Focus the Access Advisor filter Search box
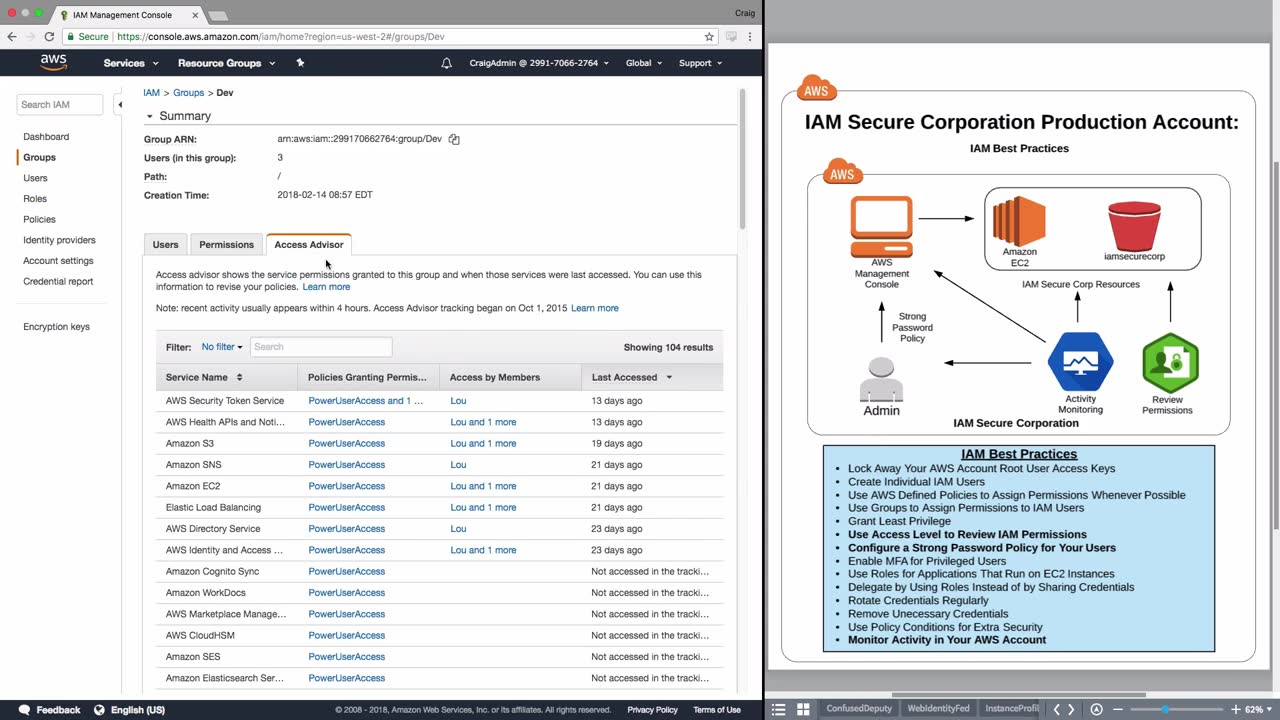 321,347
